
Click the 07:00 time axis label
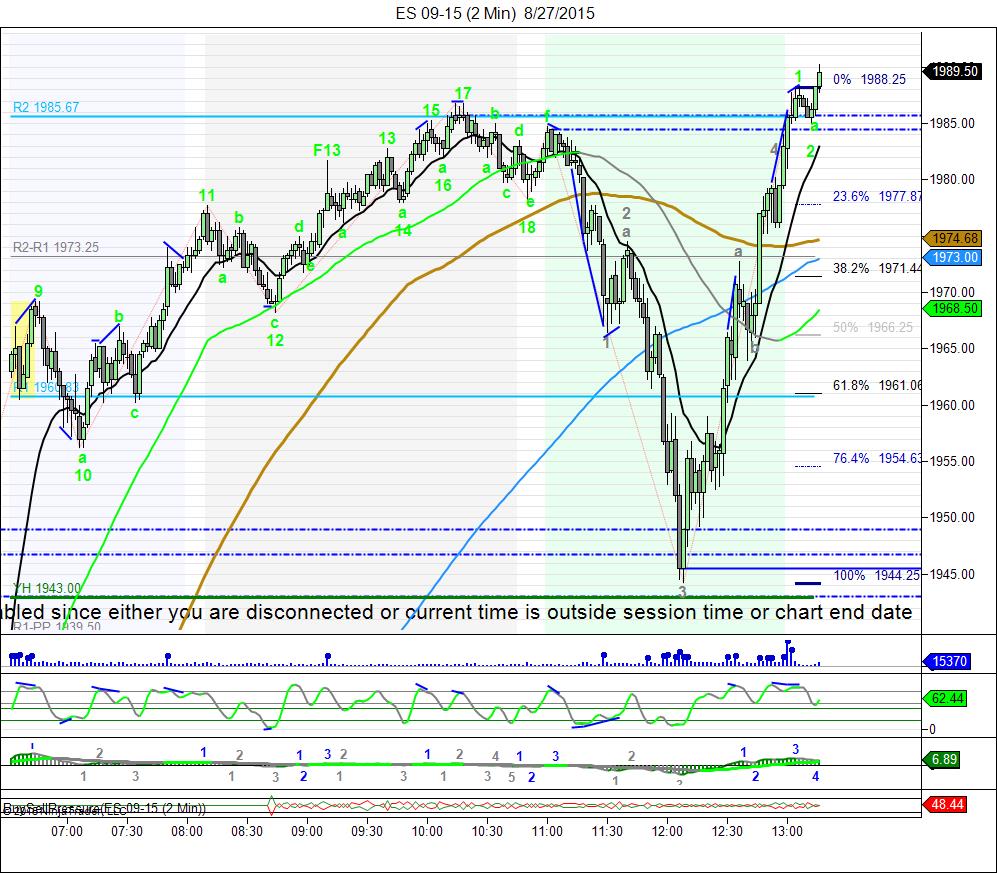[67, 831]
